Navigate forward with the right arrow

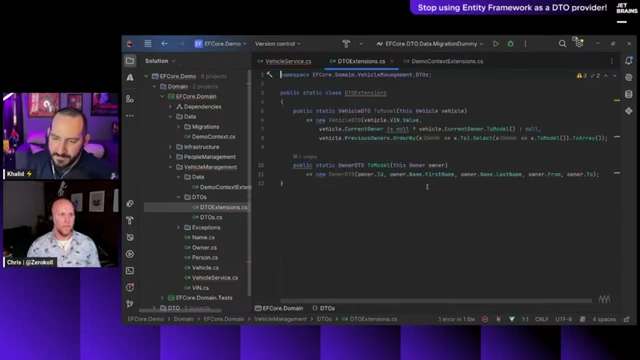(x=181, y=43)
